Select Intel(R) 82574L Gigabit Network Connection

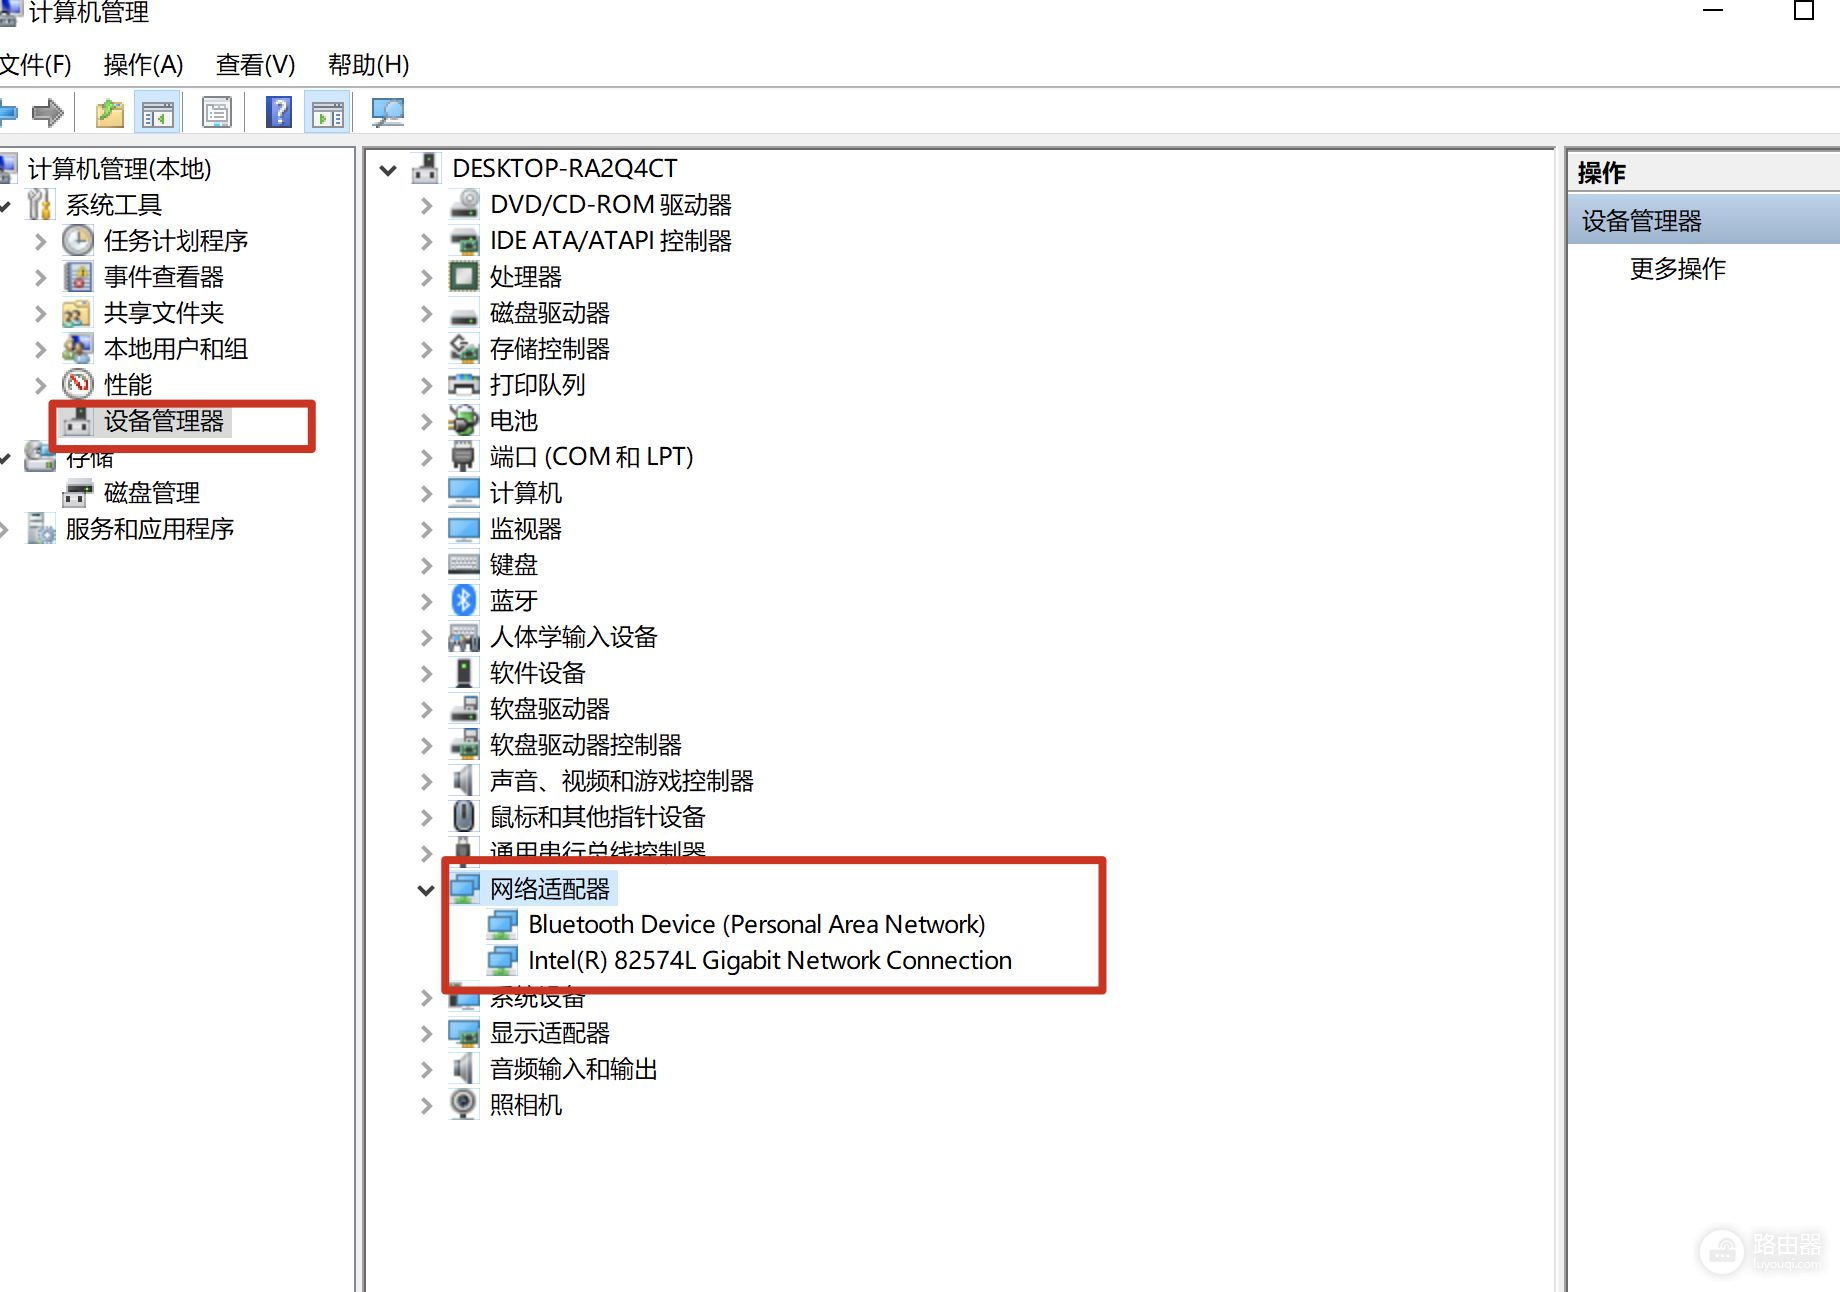[770, 960]
